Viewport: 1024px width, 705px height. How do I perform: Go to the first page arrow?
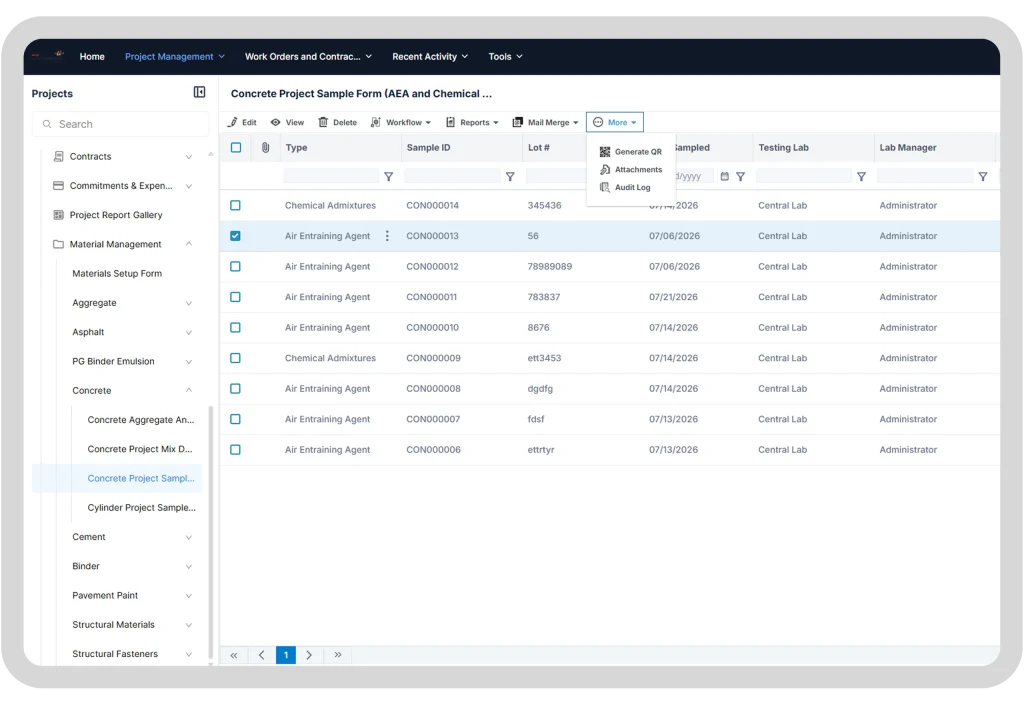click(234, 655)
